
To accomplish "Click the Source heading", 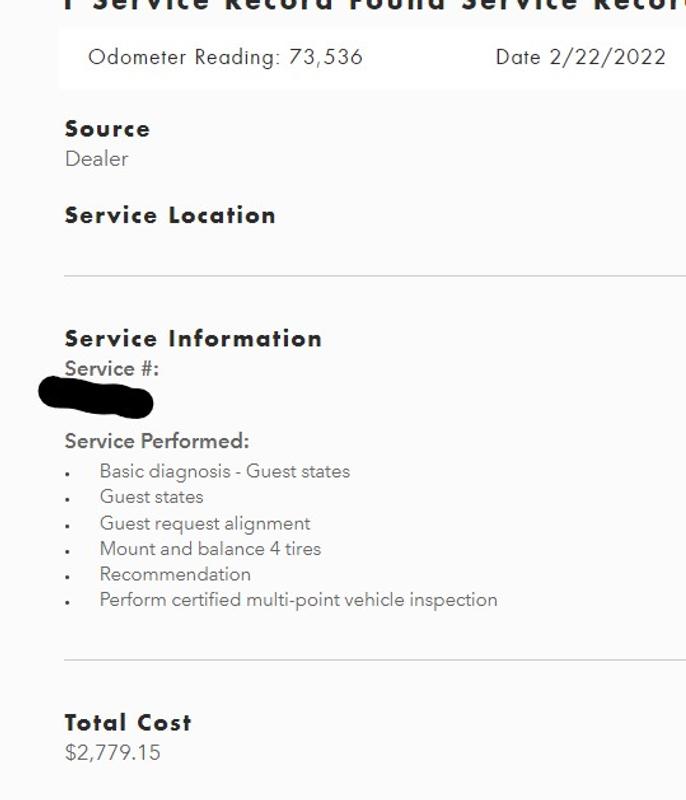I will [x=107, y=129].
